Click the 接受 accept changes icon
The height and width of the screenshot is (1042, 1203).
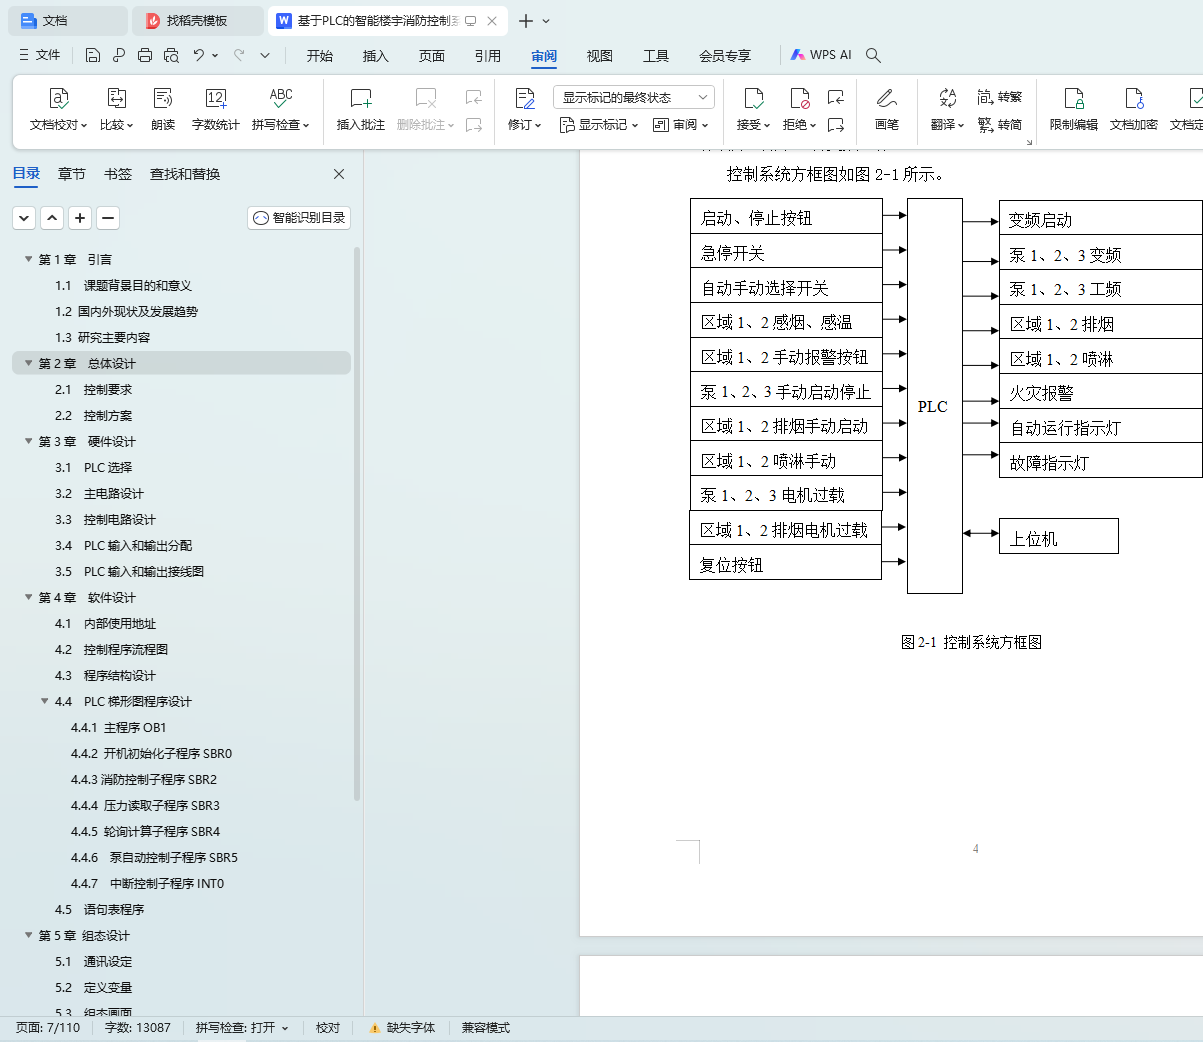[753, 98]
